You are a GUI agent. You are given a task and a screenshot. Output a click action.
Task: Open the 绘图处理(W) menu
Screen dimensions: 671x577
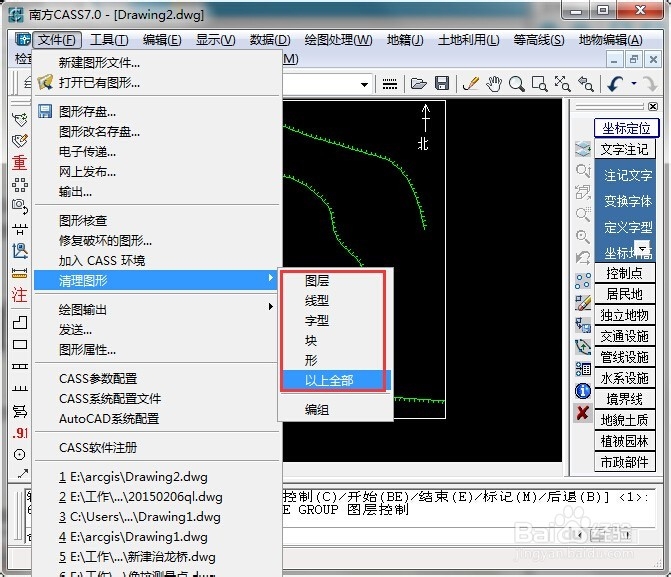coord(338,40)
